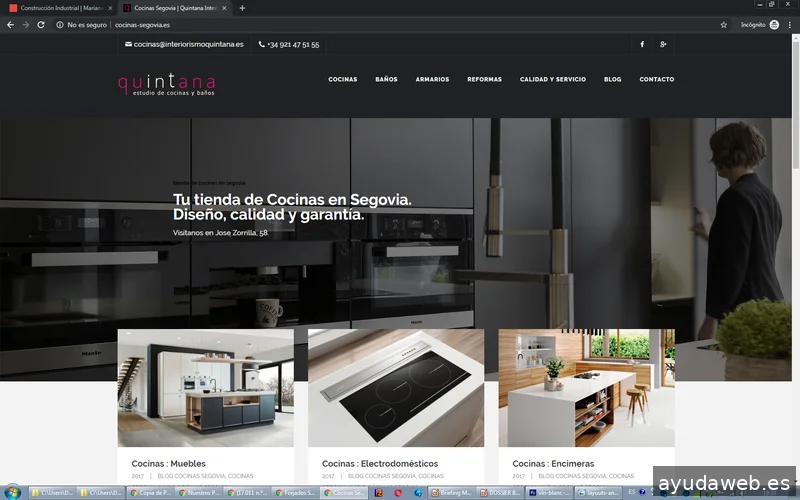
Task: Open the REFORMAS menu item
Action: 485,79
